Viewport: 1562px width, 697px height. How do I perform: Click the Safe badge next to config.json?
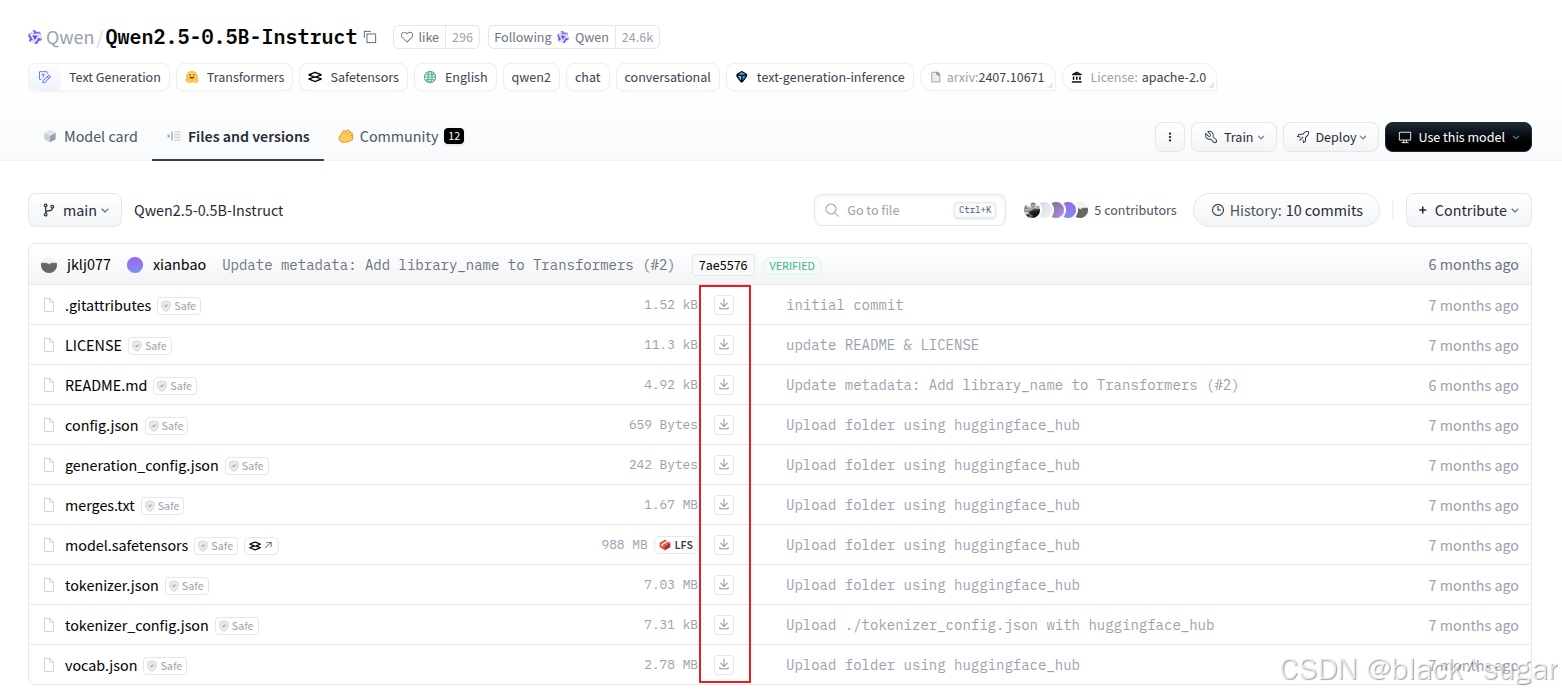coord(166,426)
